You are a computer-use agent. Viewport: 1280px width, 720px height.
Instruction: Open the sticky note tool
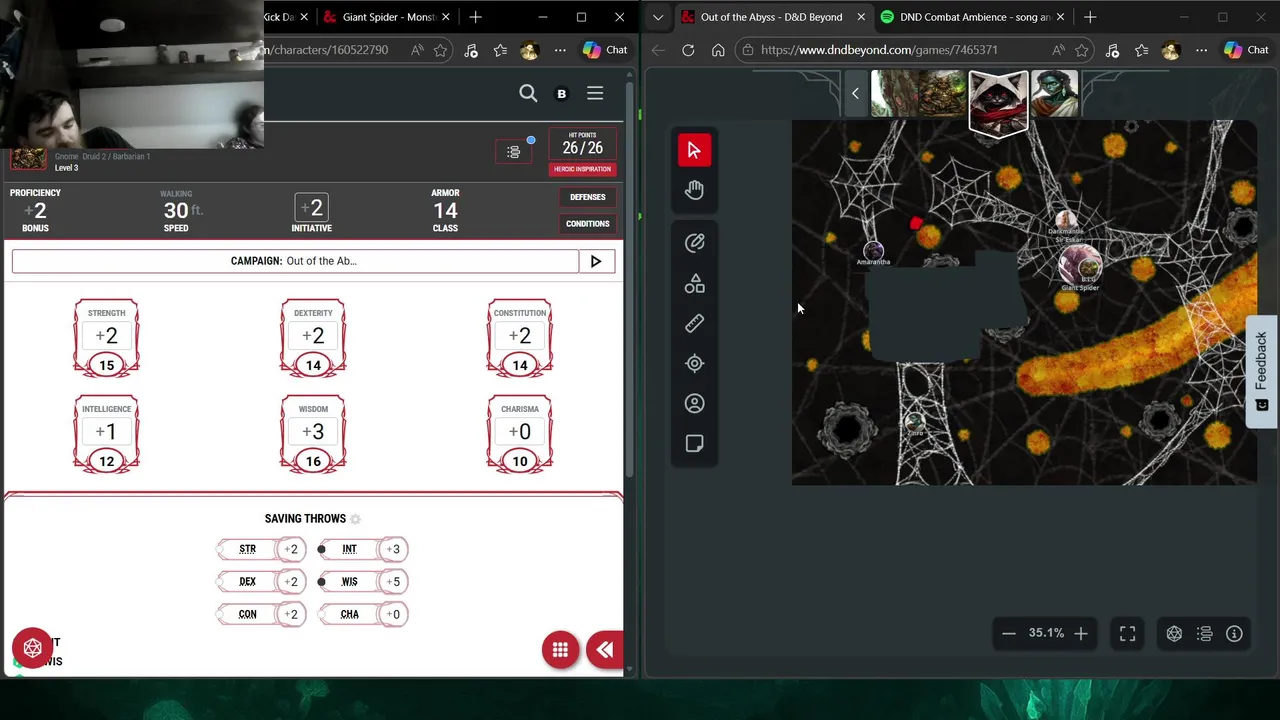pos(694,443)
